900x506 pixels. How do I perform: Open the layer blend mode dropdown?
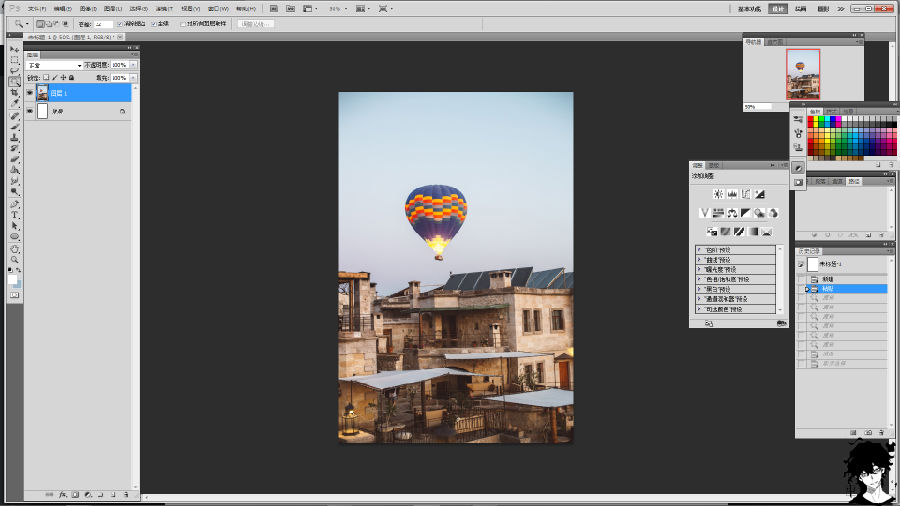54,65
